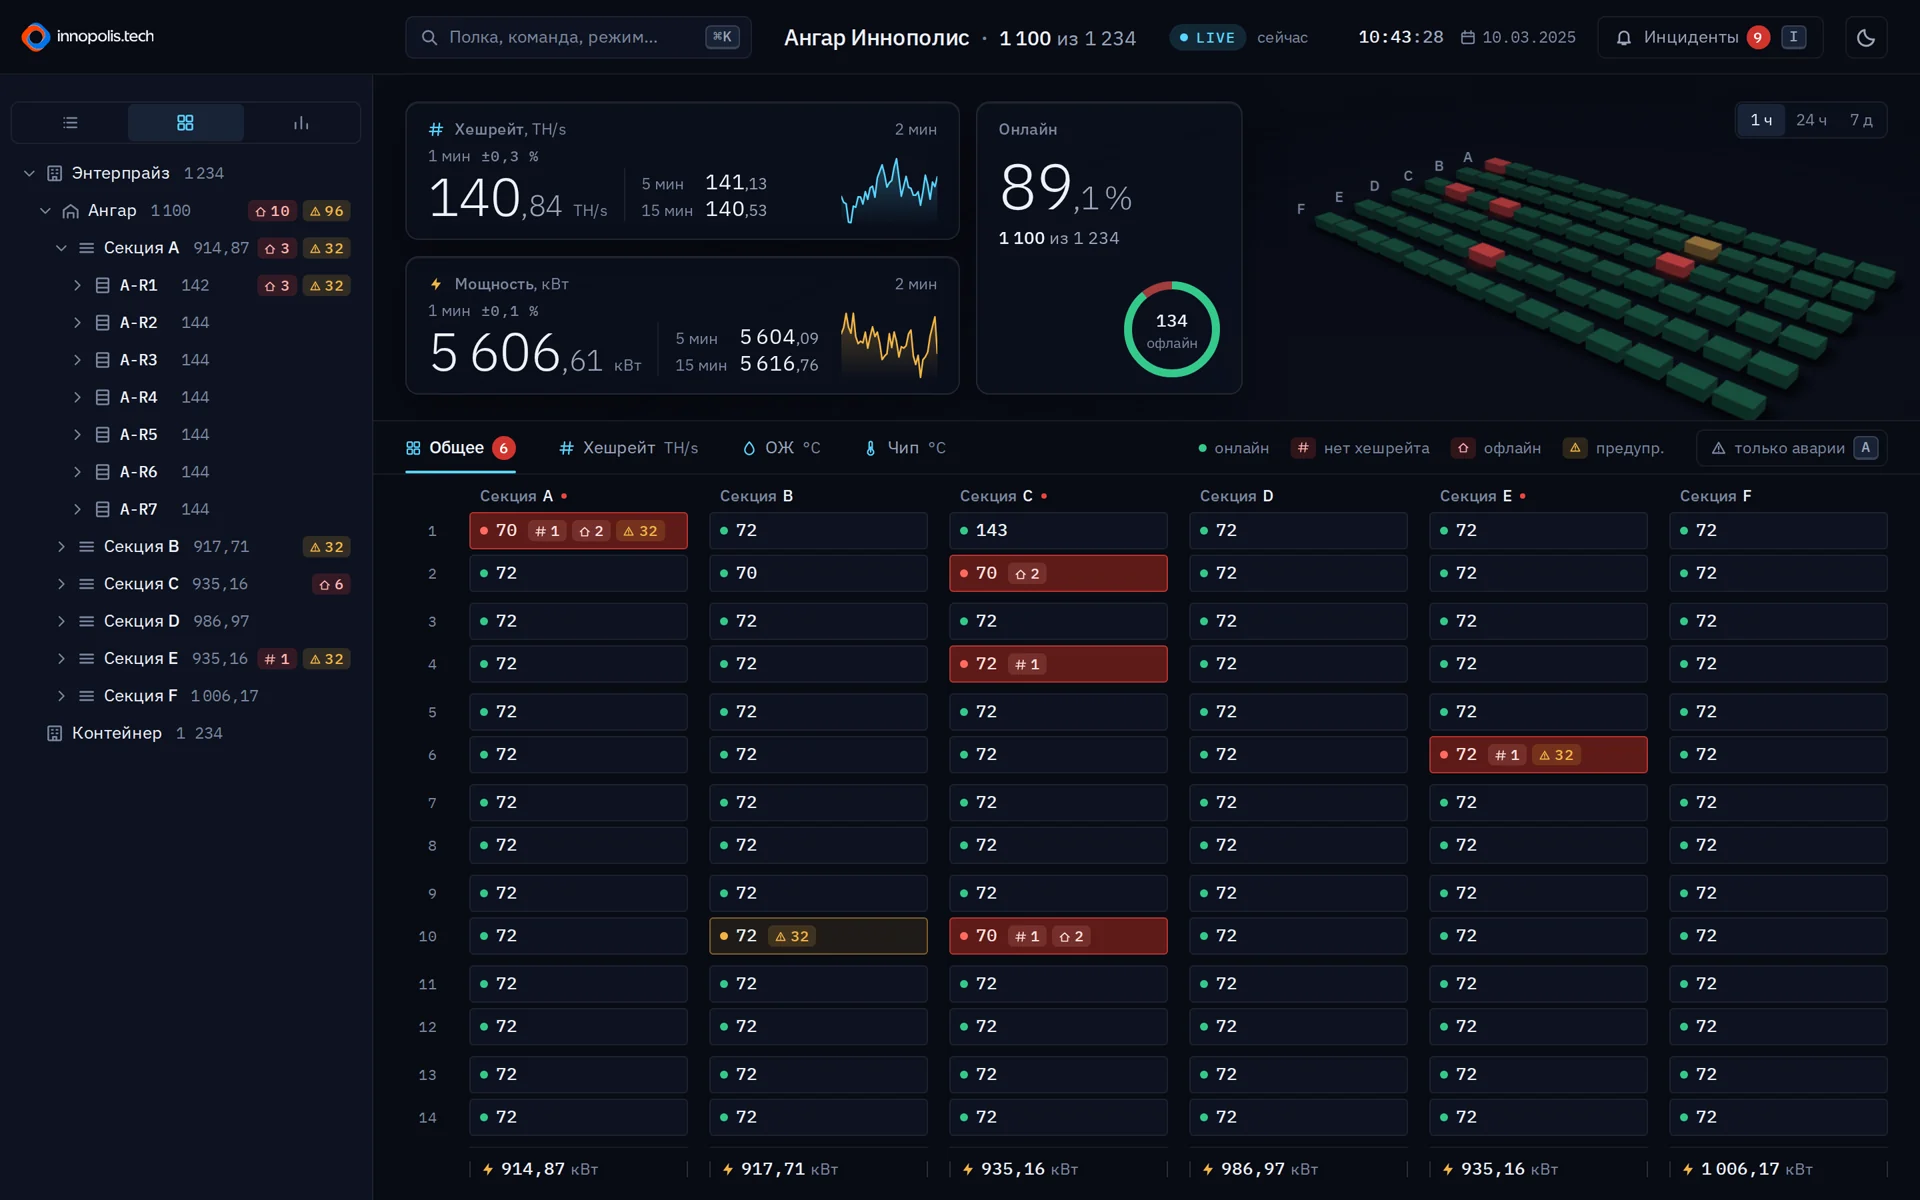Click the LIVE status badge
This screenshot has height=1200, width=1920.
coord(1208,37)
